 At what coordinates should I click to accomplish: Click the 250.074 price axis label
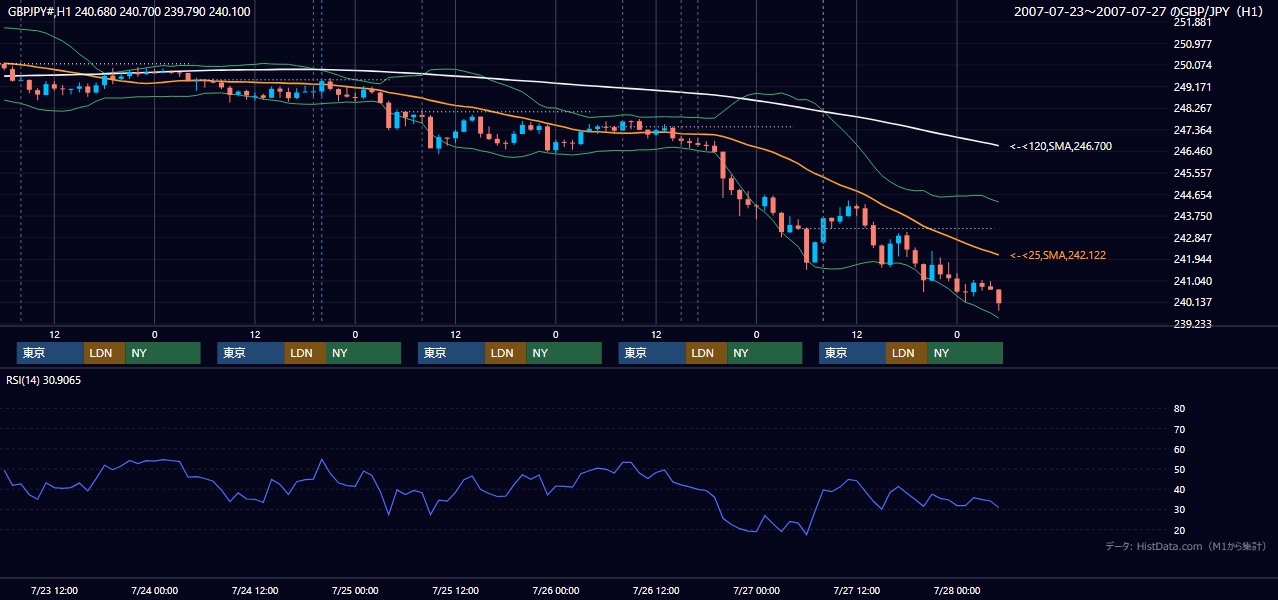click(1193, 66)
